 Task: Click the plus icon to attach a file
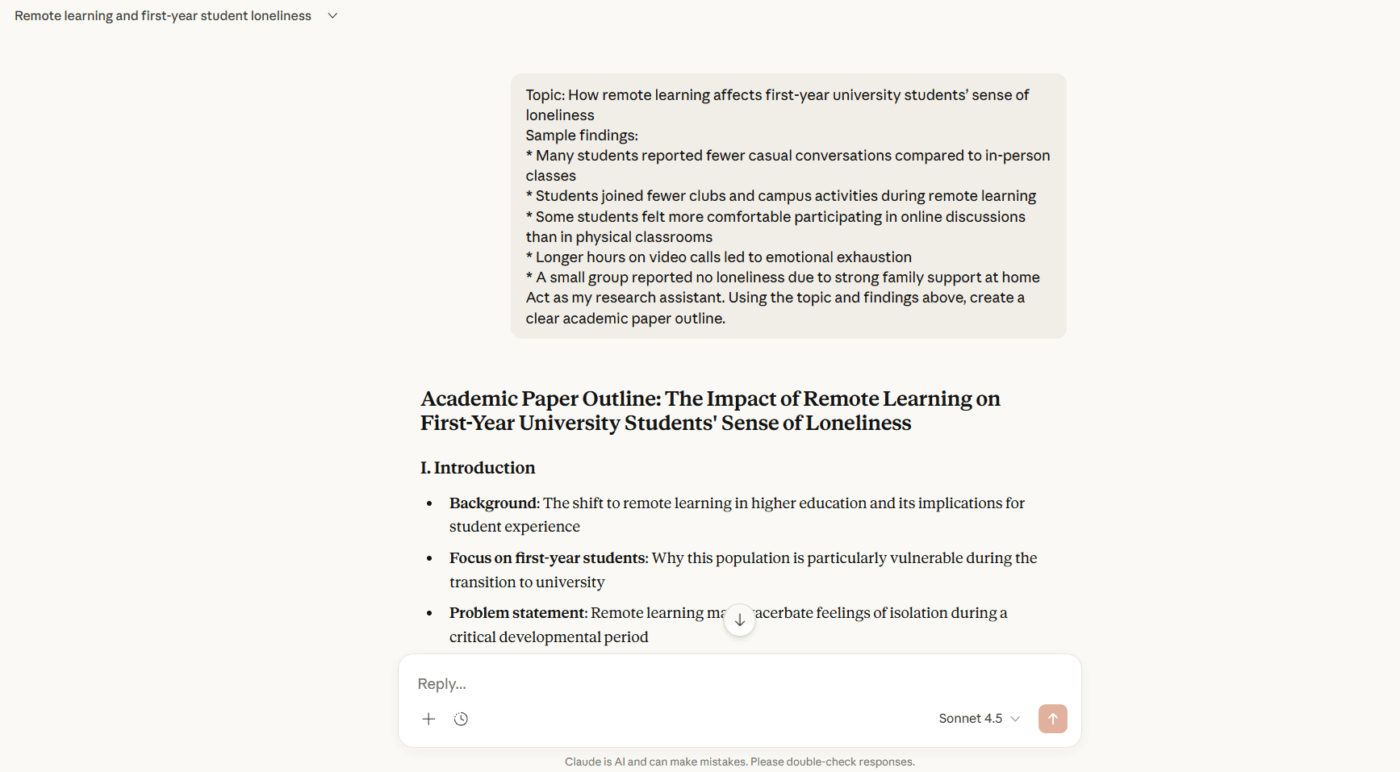428,718
